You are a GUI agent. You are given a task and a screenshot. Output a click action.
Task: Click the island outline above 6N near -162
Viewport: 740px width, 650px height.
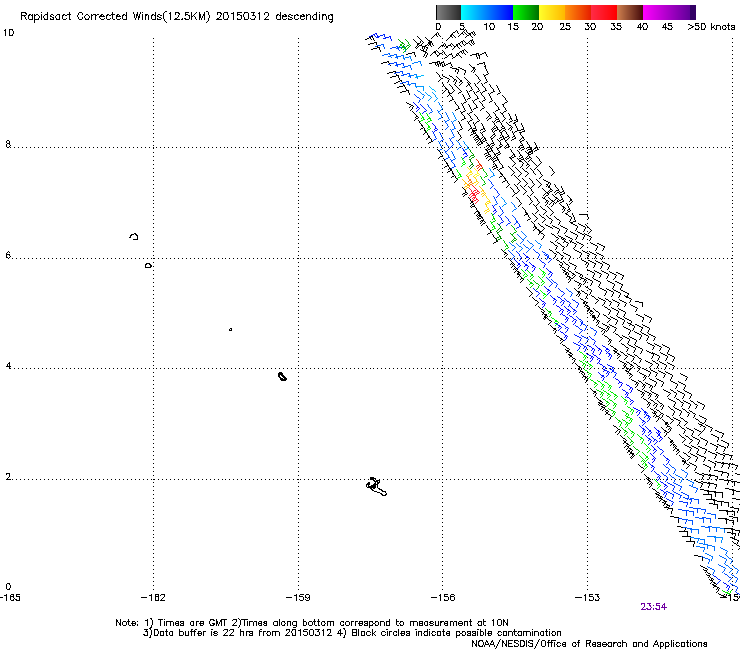(134, 236)
